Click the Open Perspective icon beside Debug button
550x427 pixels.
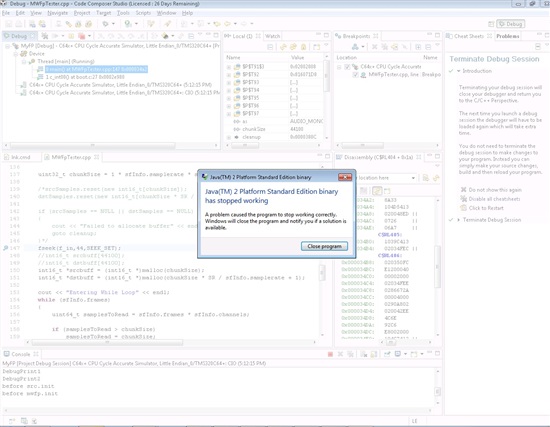tap(491, 24)
